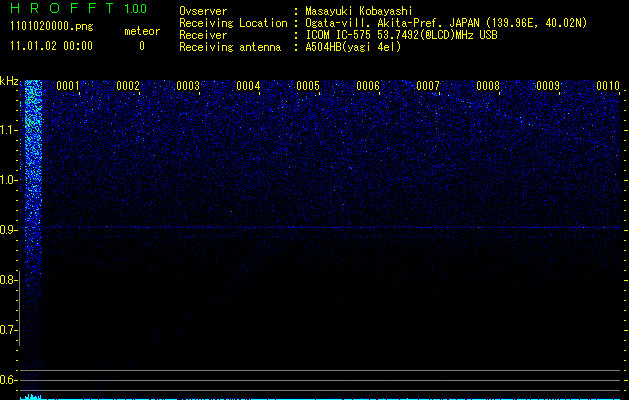Click the HROFFT program title

(62, 8)
